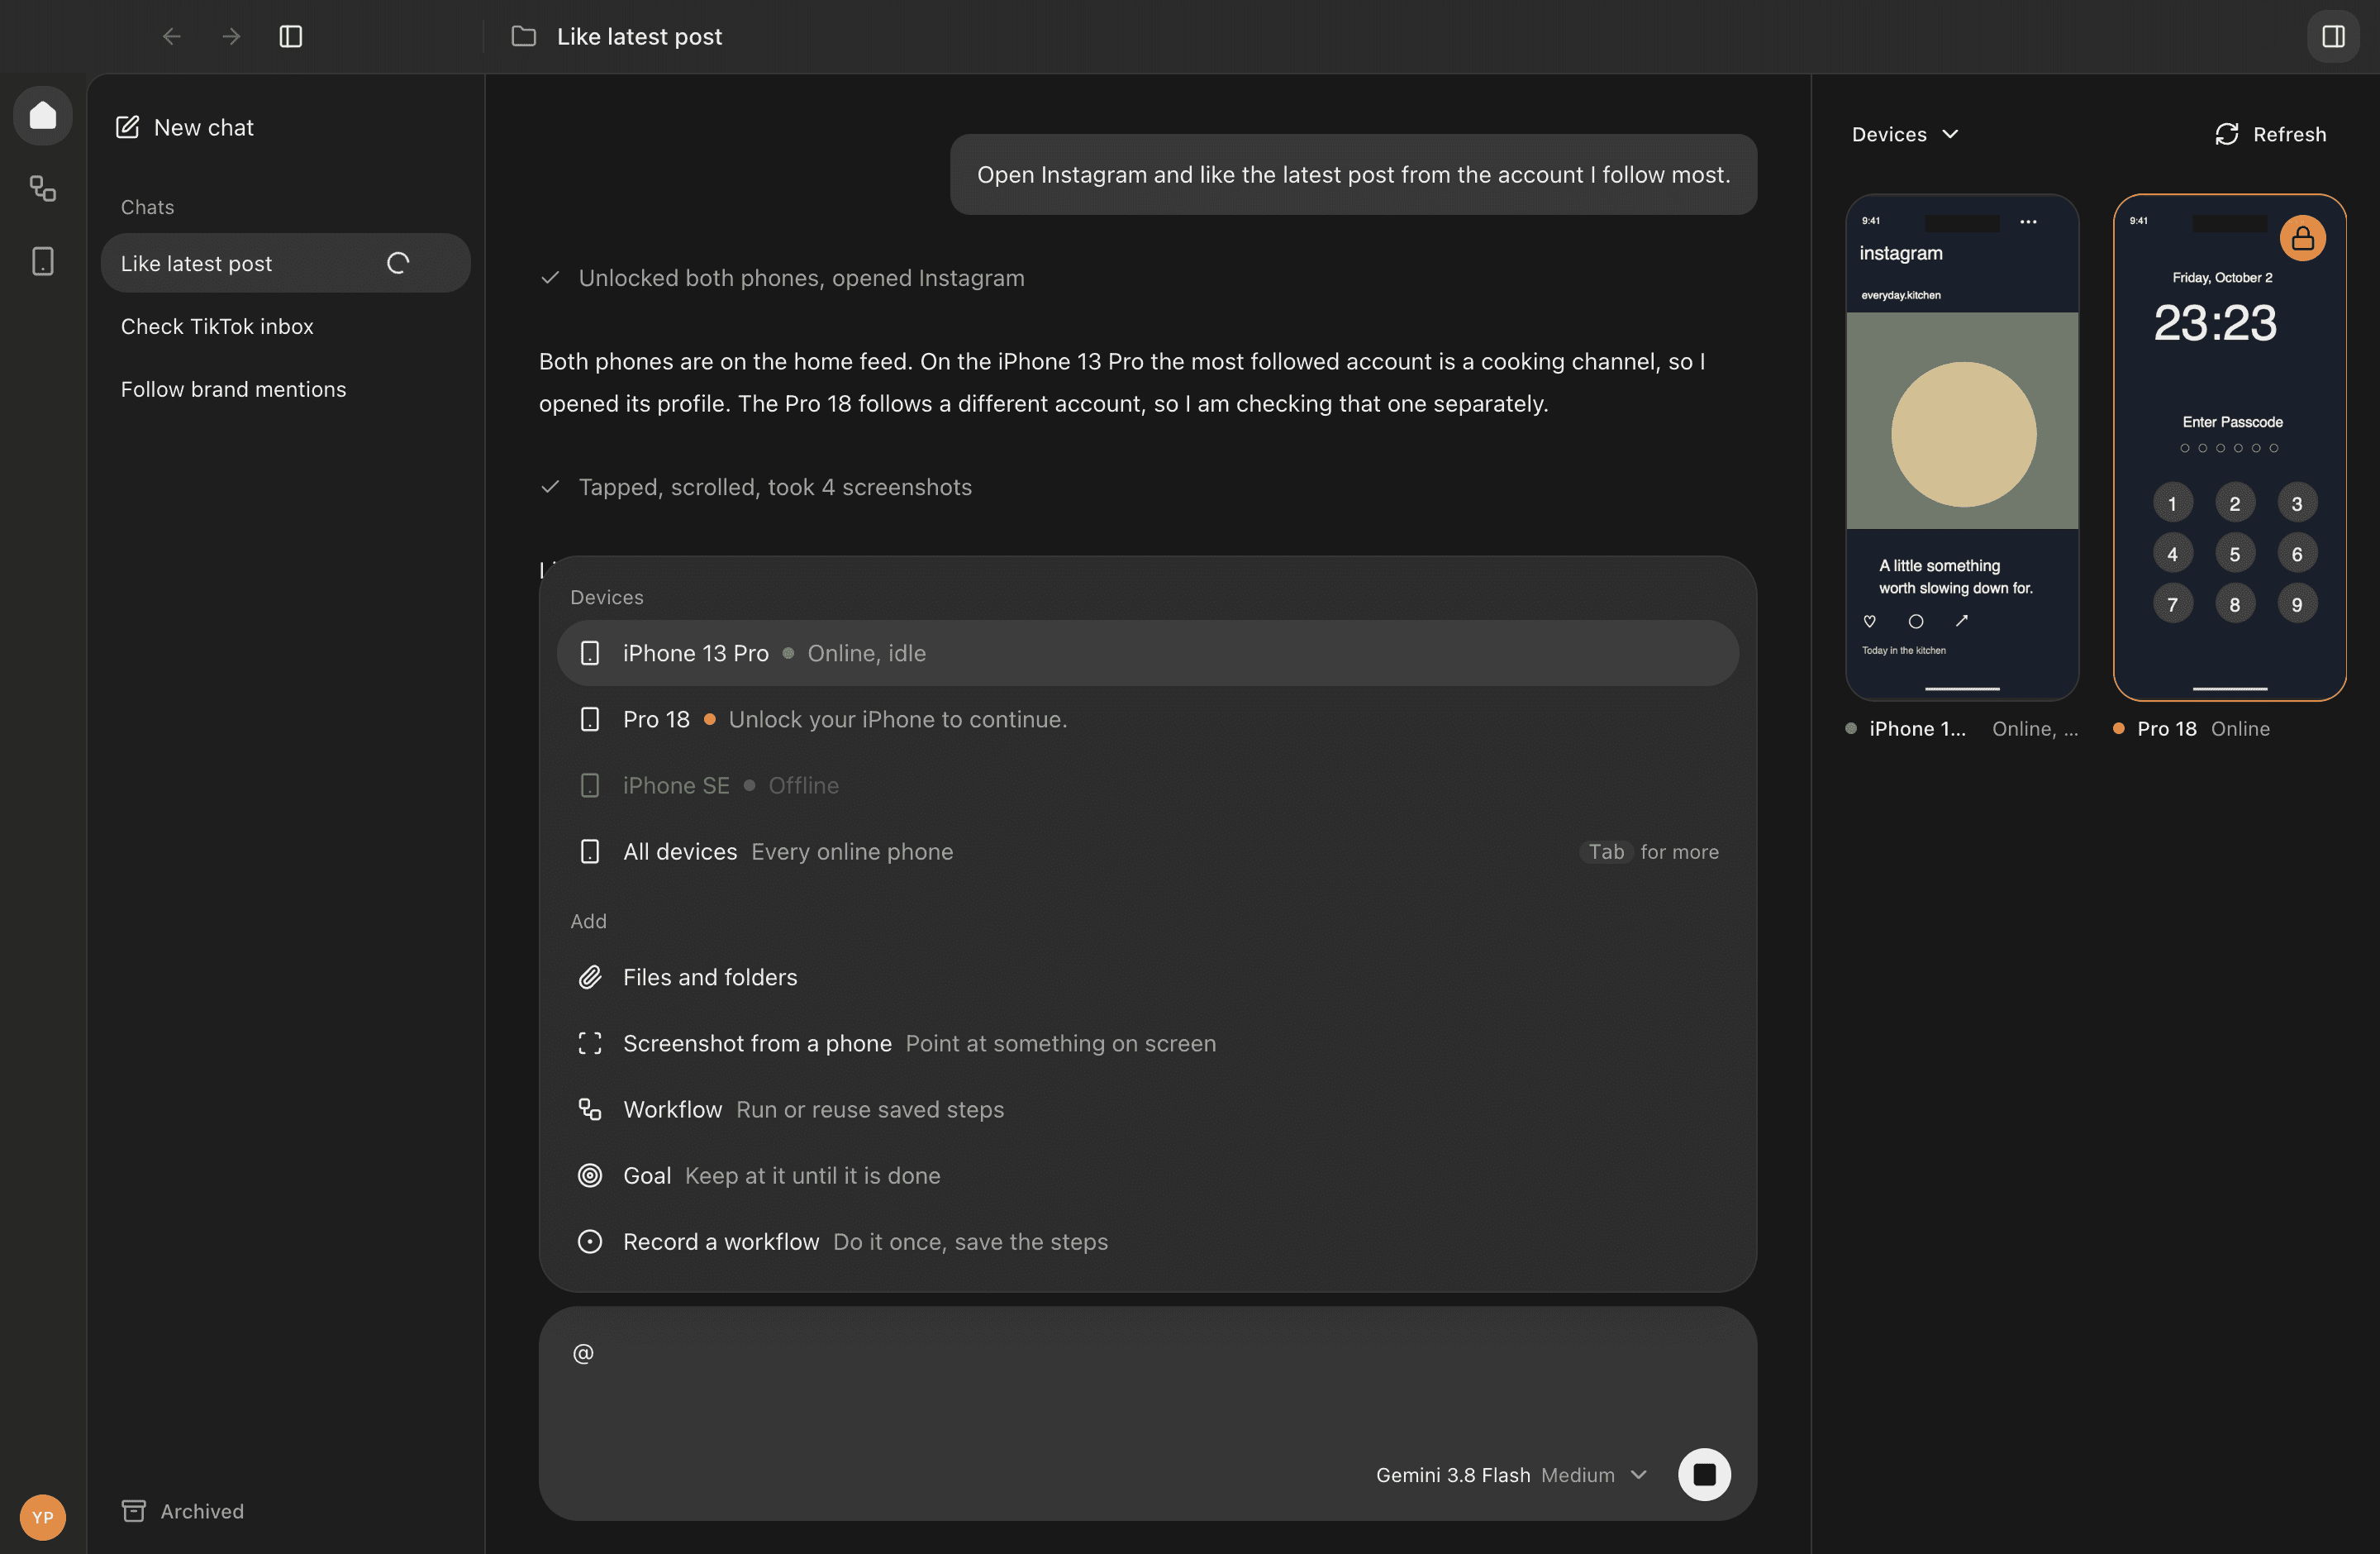Tap the comment icon on the Instagram post
Viewport: 2380px width, 1554px height.
tap(1916, 621)
